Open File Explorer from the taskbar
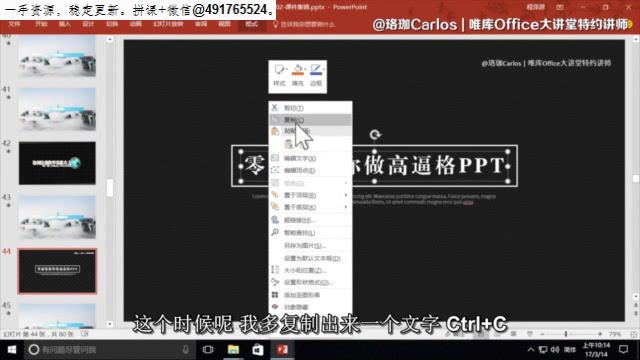The image size is (640, 360). pos(233,350)
